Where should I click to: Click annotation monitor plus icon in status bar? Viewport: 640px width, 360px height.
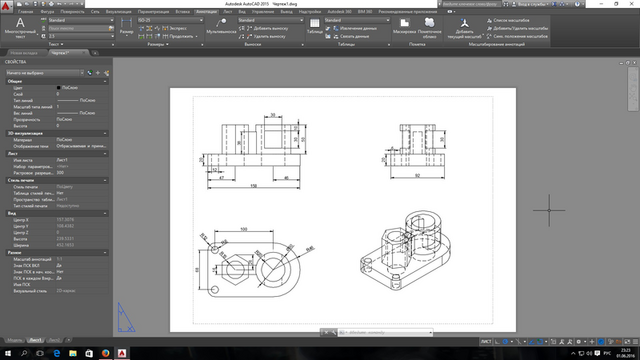[592, 342]
